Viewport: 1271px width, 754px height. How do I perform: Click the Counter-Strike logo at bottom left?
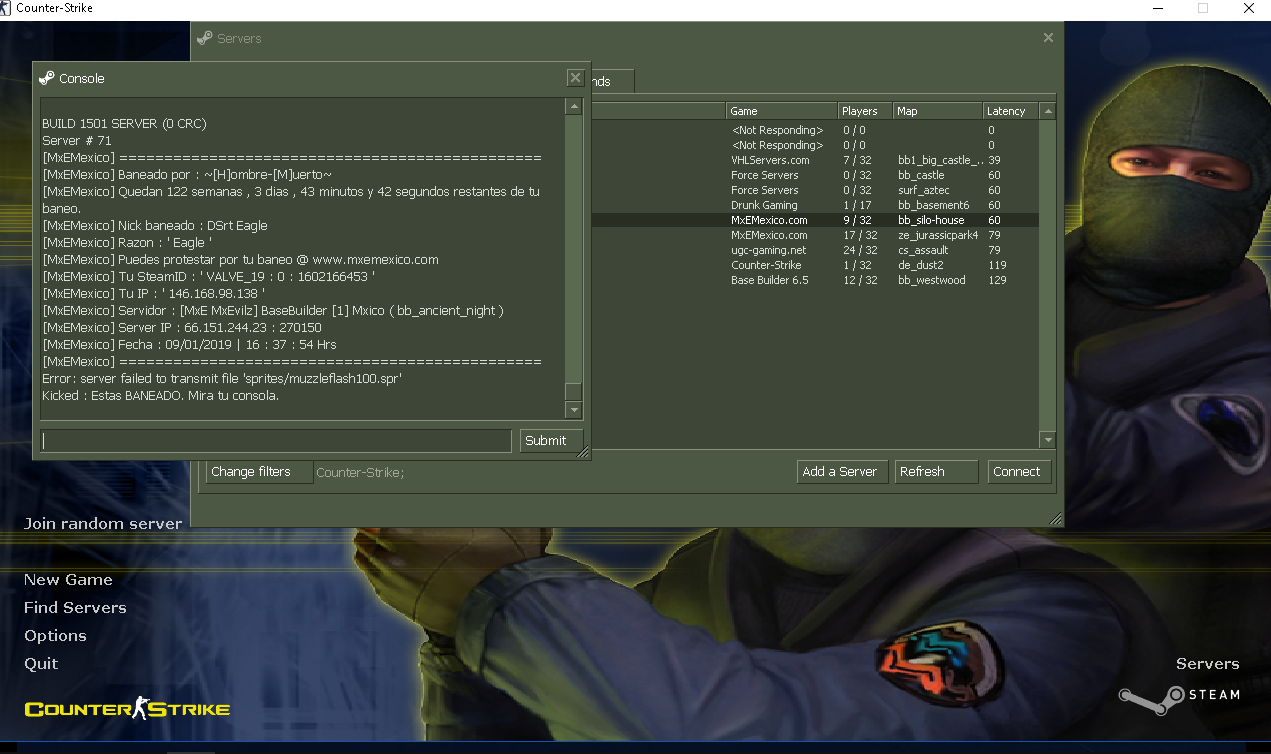127,709
